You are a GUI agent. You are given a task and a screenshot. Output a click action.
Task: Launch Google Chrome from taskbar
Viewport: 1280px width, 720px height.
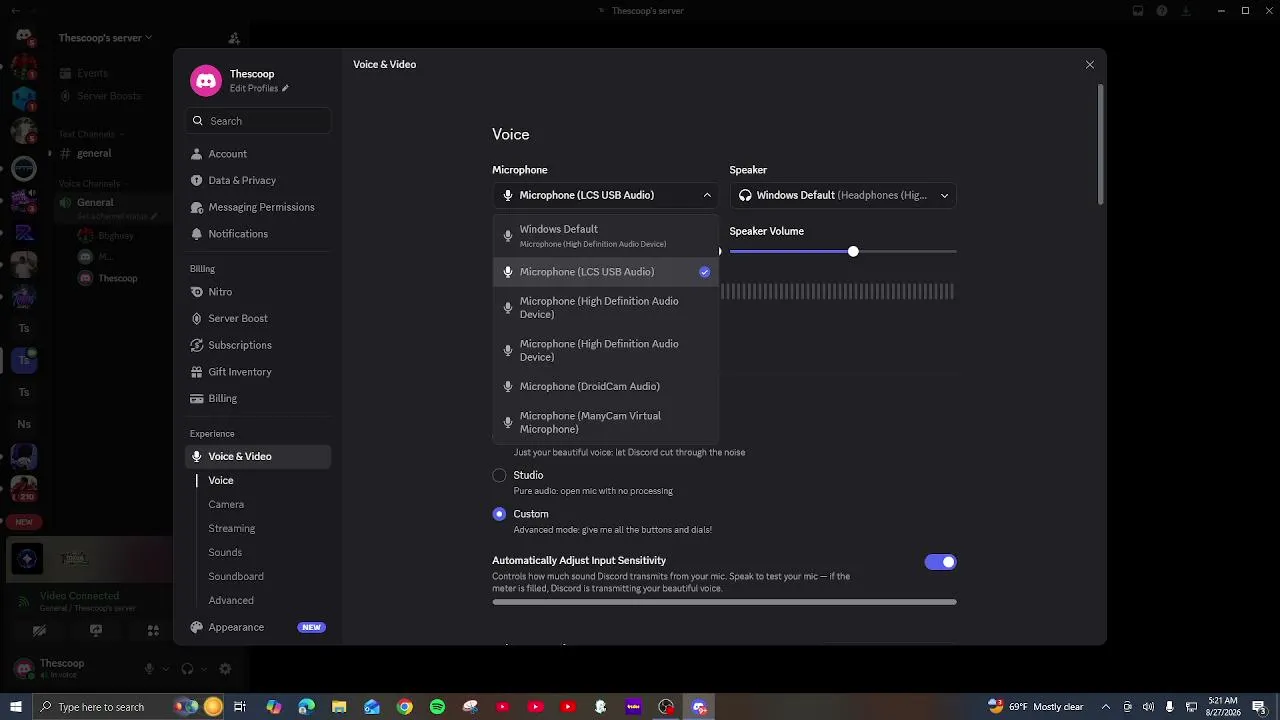point(405,707)
